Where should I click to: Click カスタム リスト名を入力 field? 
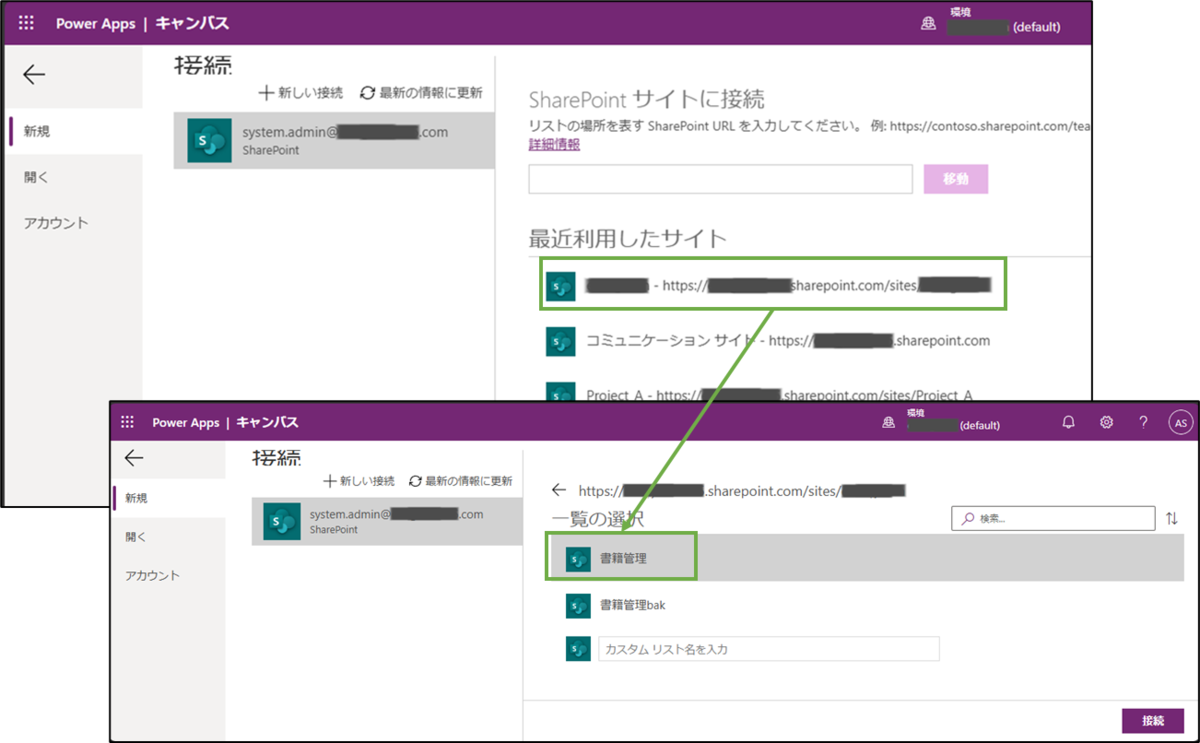click(768, 649)
